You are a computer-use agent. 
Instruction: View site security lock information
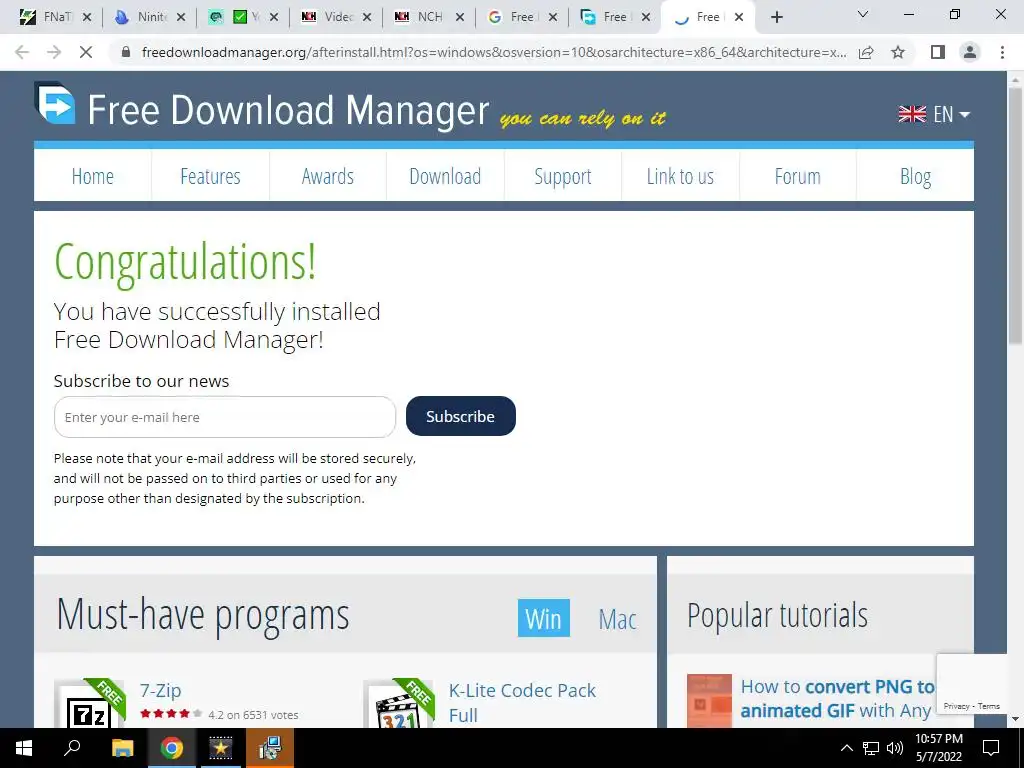click(x=126, y=52)
